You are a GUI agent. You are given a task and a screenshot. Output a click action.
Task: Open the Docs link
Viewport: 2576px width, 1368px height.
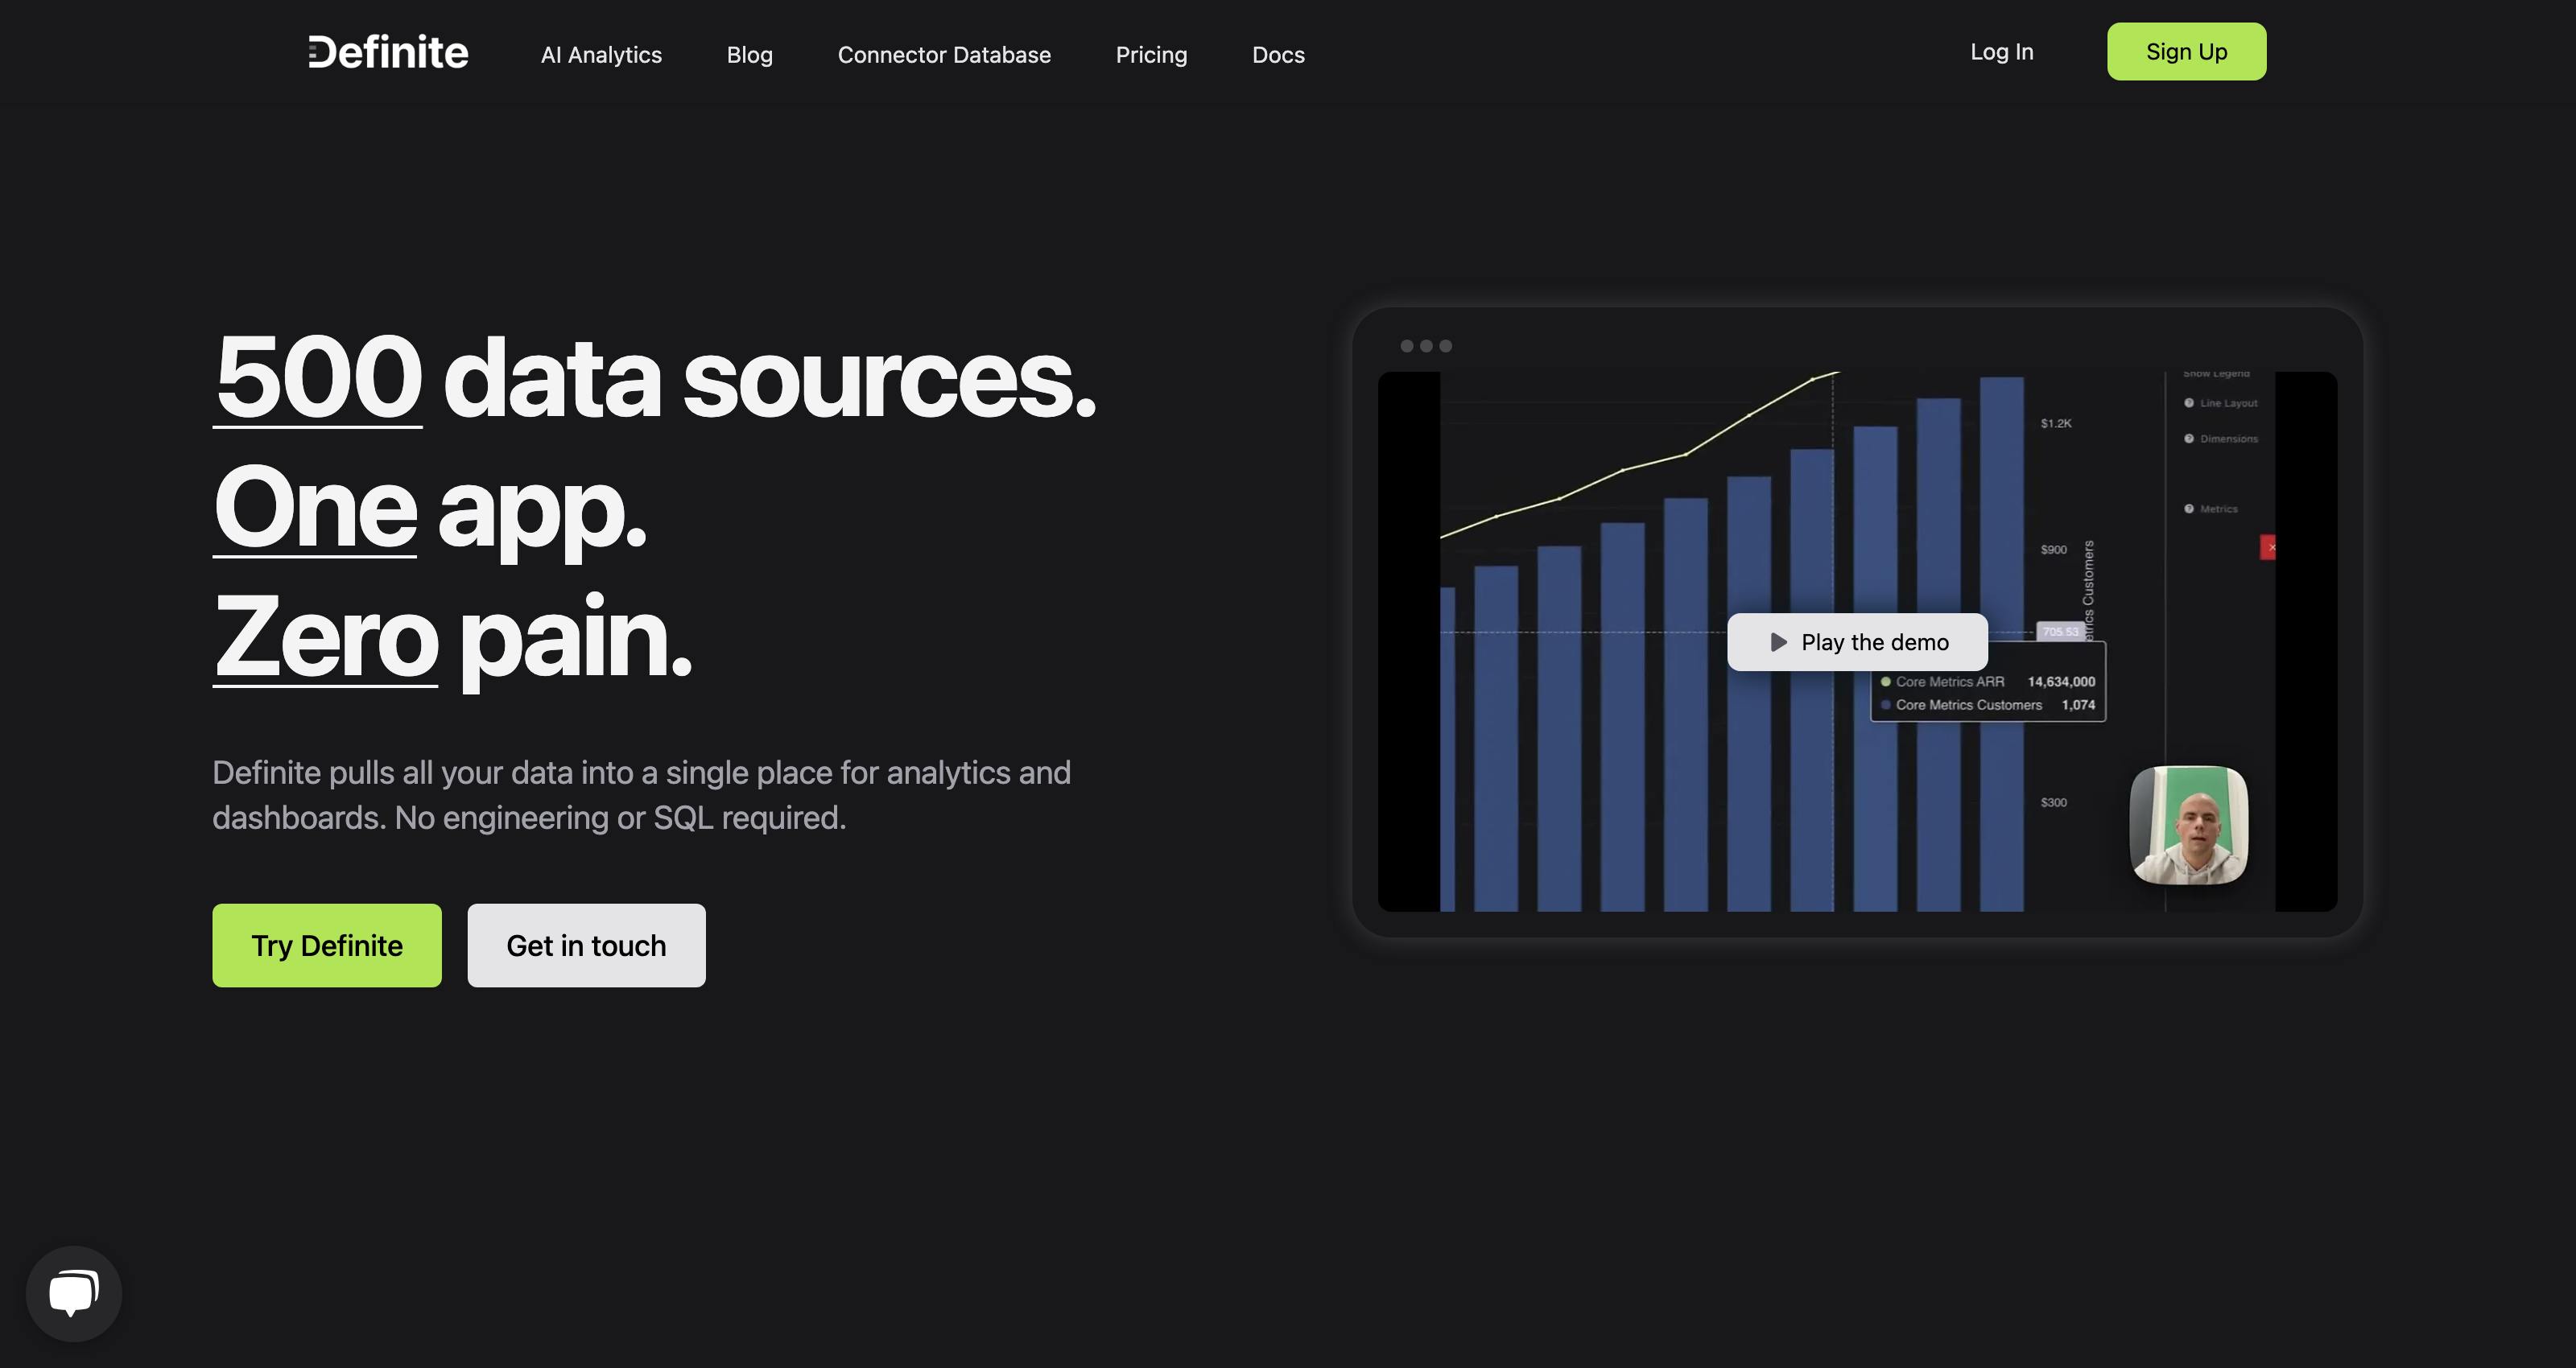coord(1278,55)
